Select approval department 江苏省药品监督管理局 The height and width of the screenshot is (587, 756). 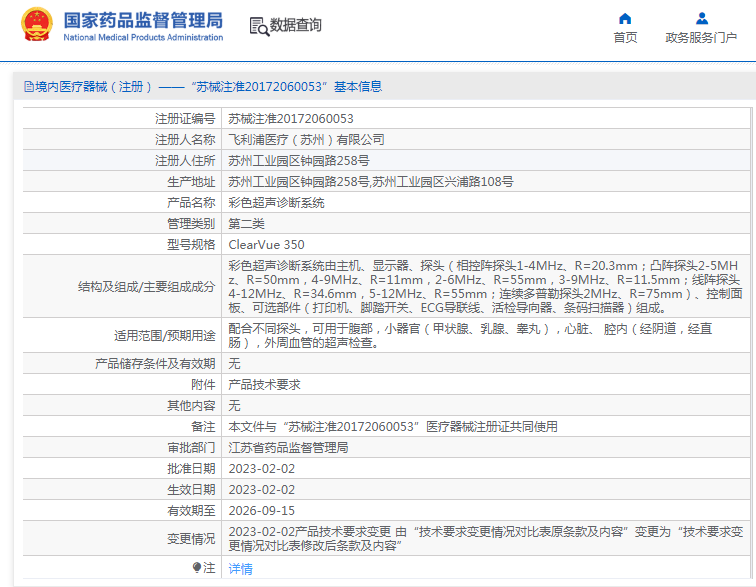[288, 448]
